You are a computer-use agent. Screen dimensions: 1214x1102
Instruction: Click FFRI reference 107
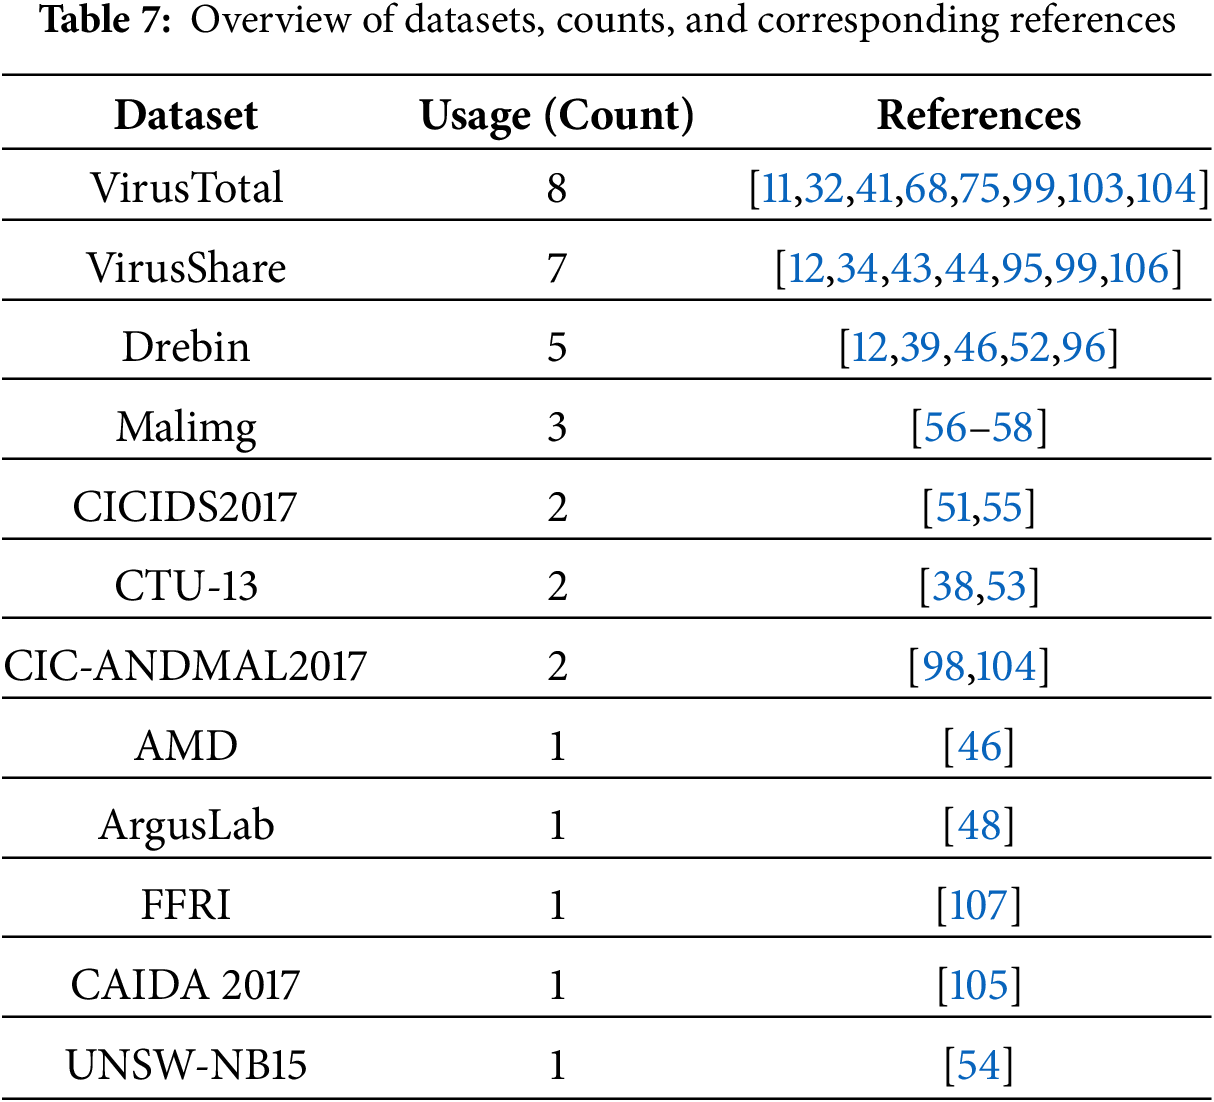(979, 905)
